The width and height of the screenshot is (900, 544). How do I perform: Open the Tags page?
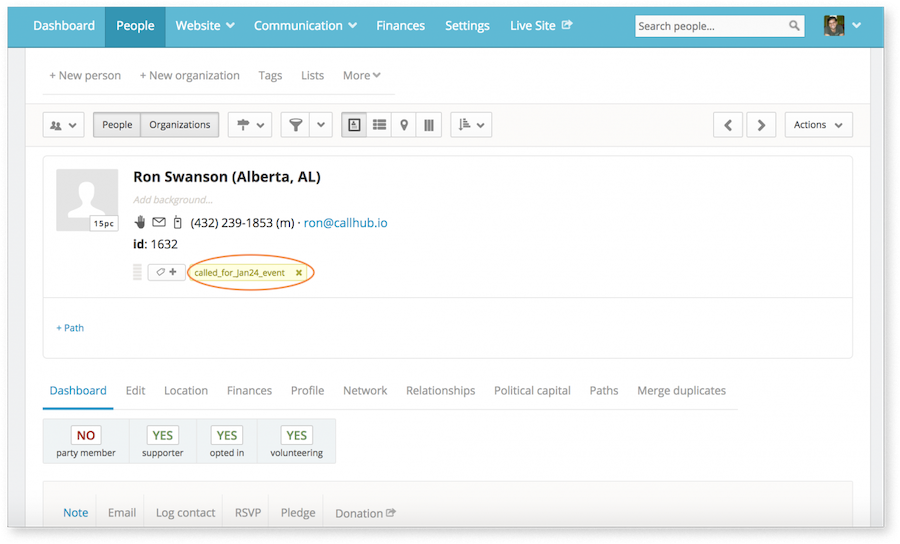270,75
